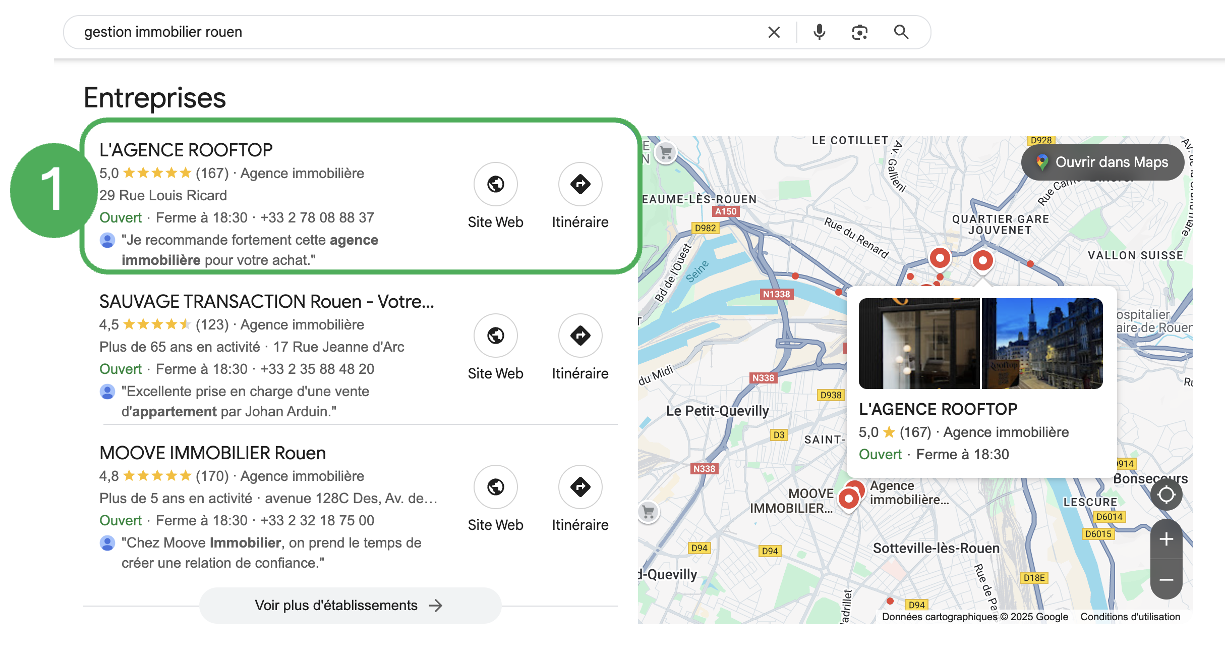Click the night cathedral photo in map card

1042,343
